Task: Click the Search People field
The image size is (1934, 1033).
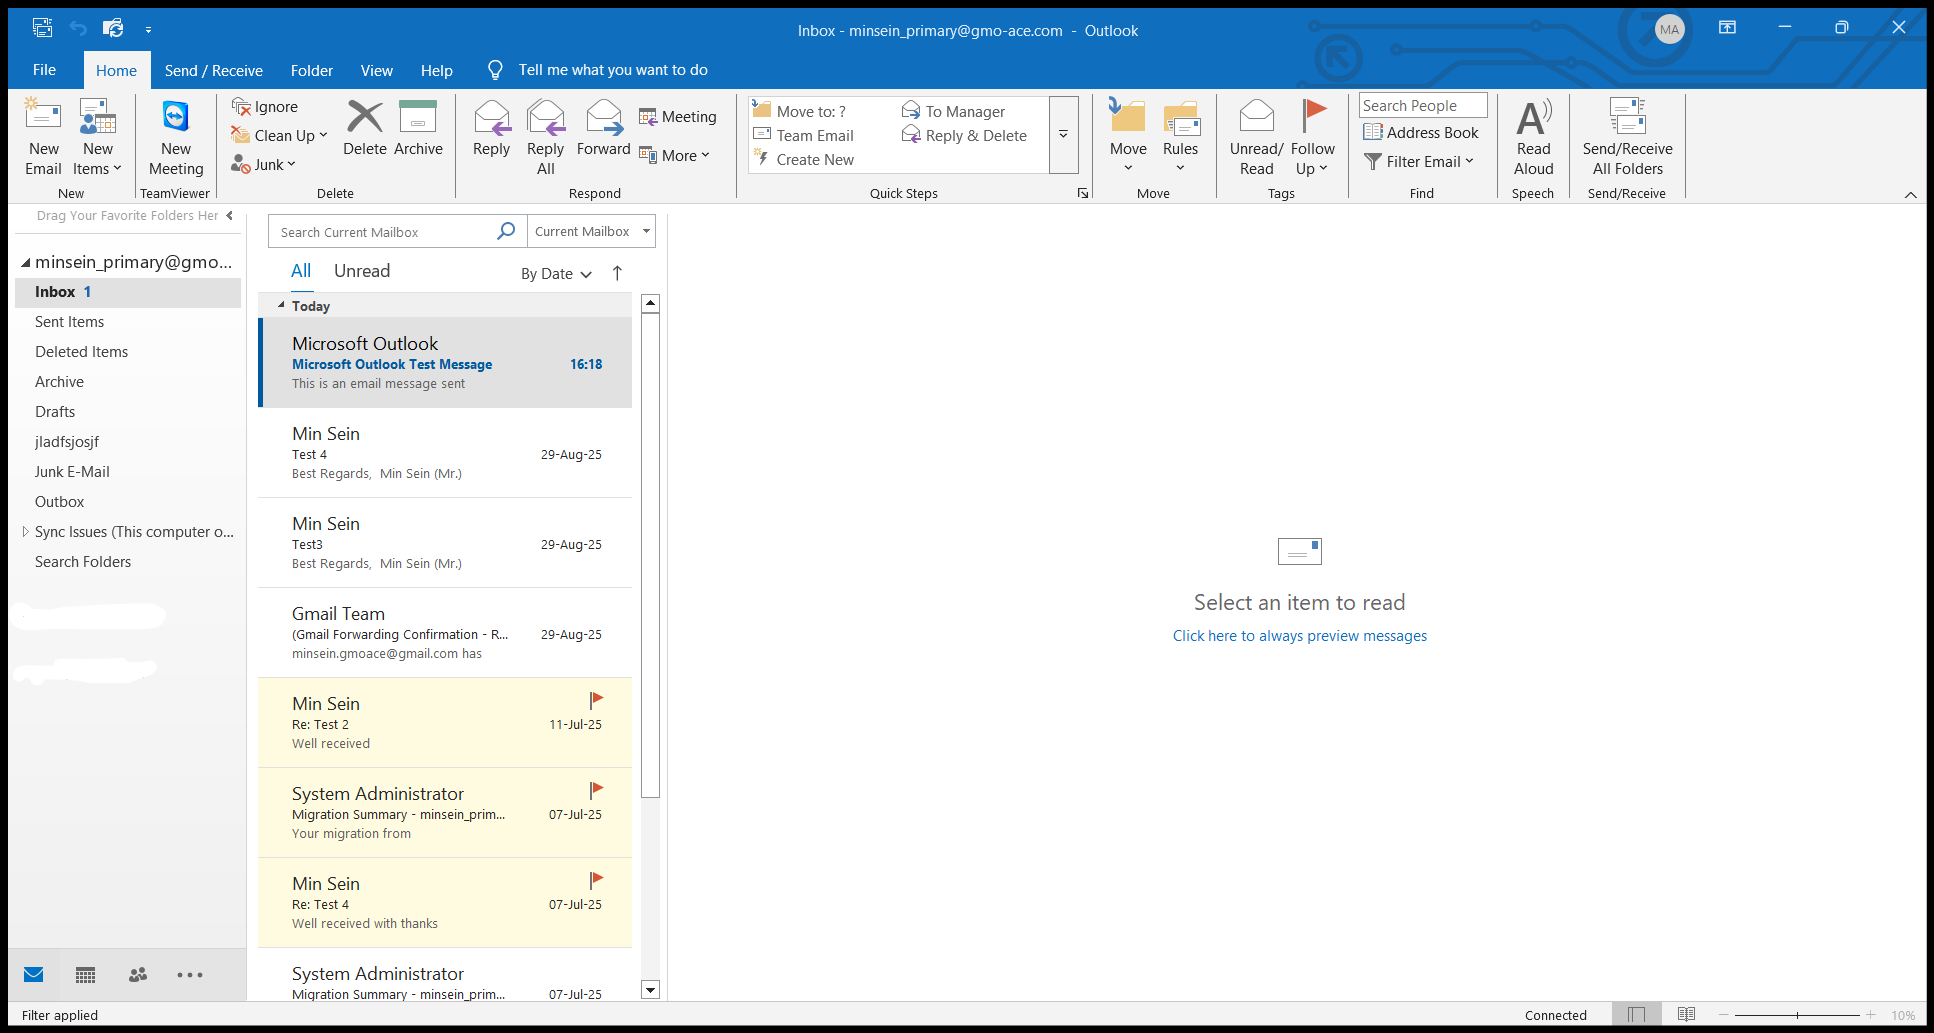Action: [1423, 105]
